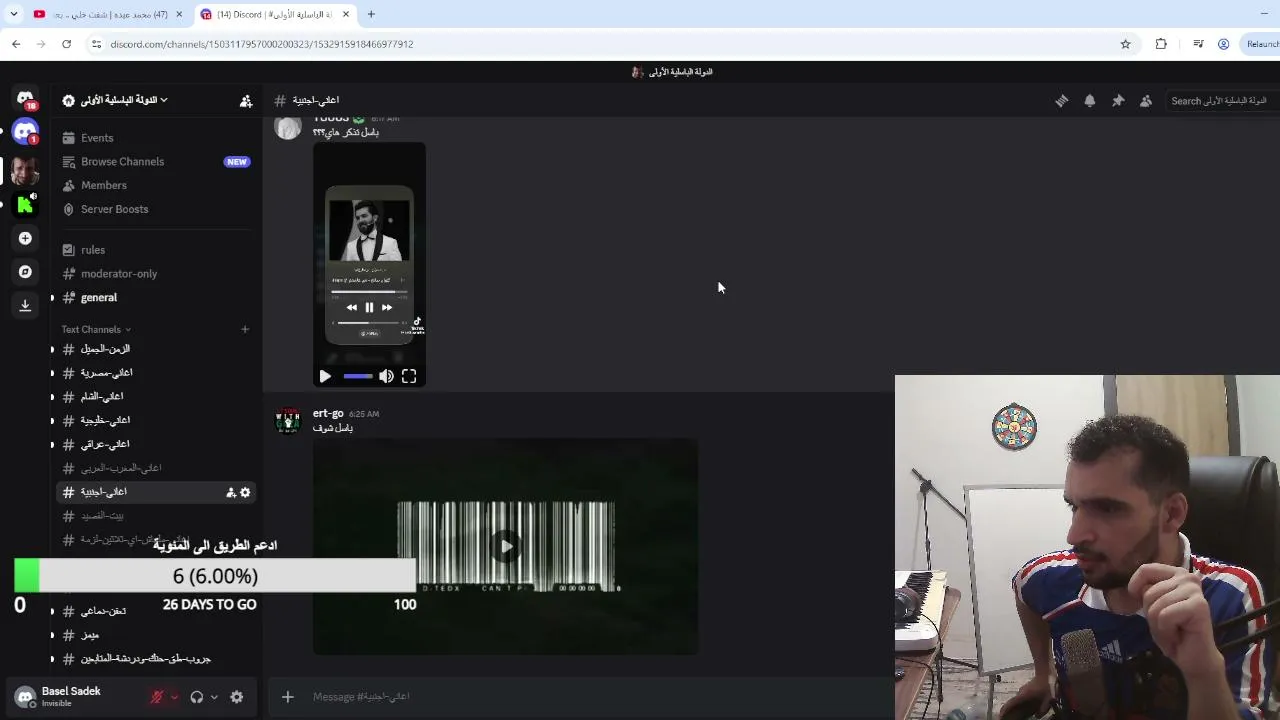Open the Threads icon in channel header
The height and width of the screenshot is (720, 1280).
tap(1062, 101)
